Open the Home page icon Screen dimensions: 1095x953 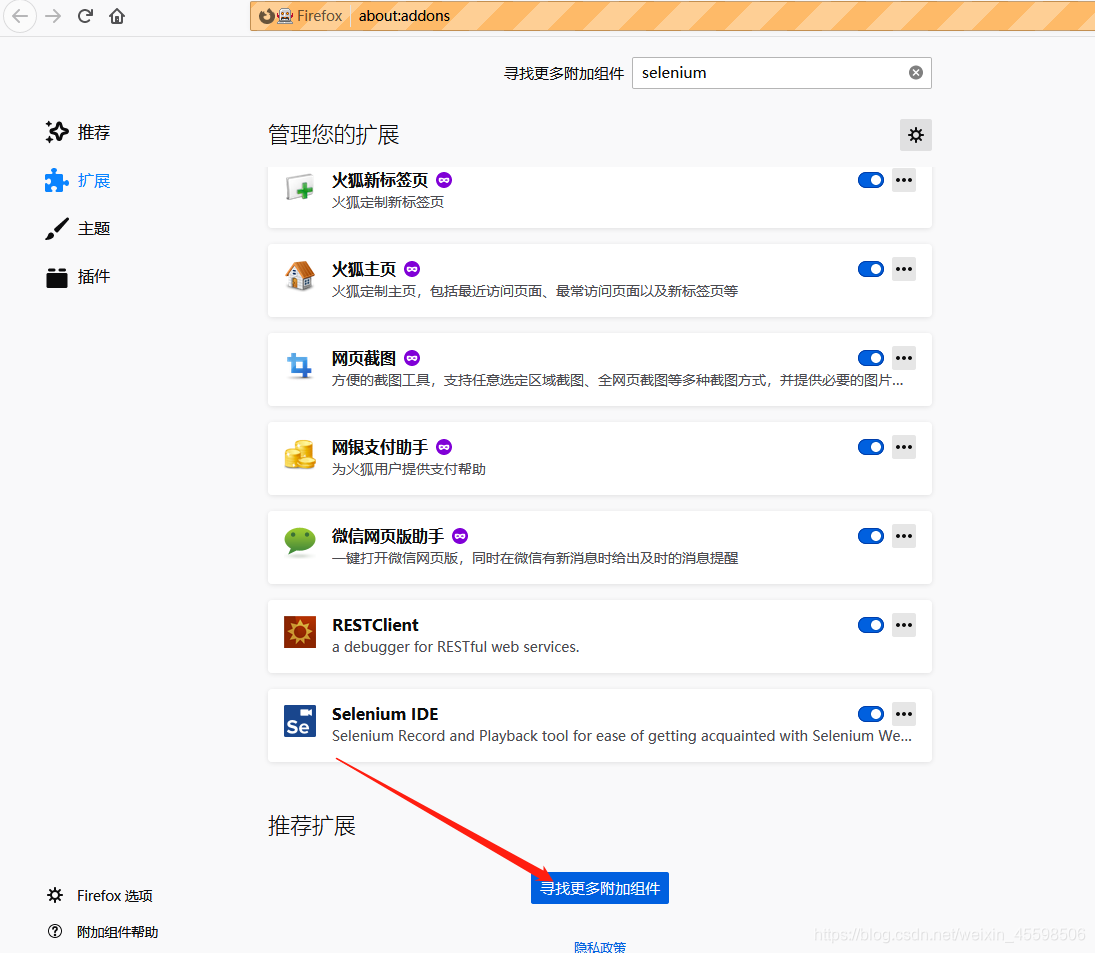point(117,16)
